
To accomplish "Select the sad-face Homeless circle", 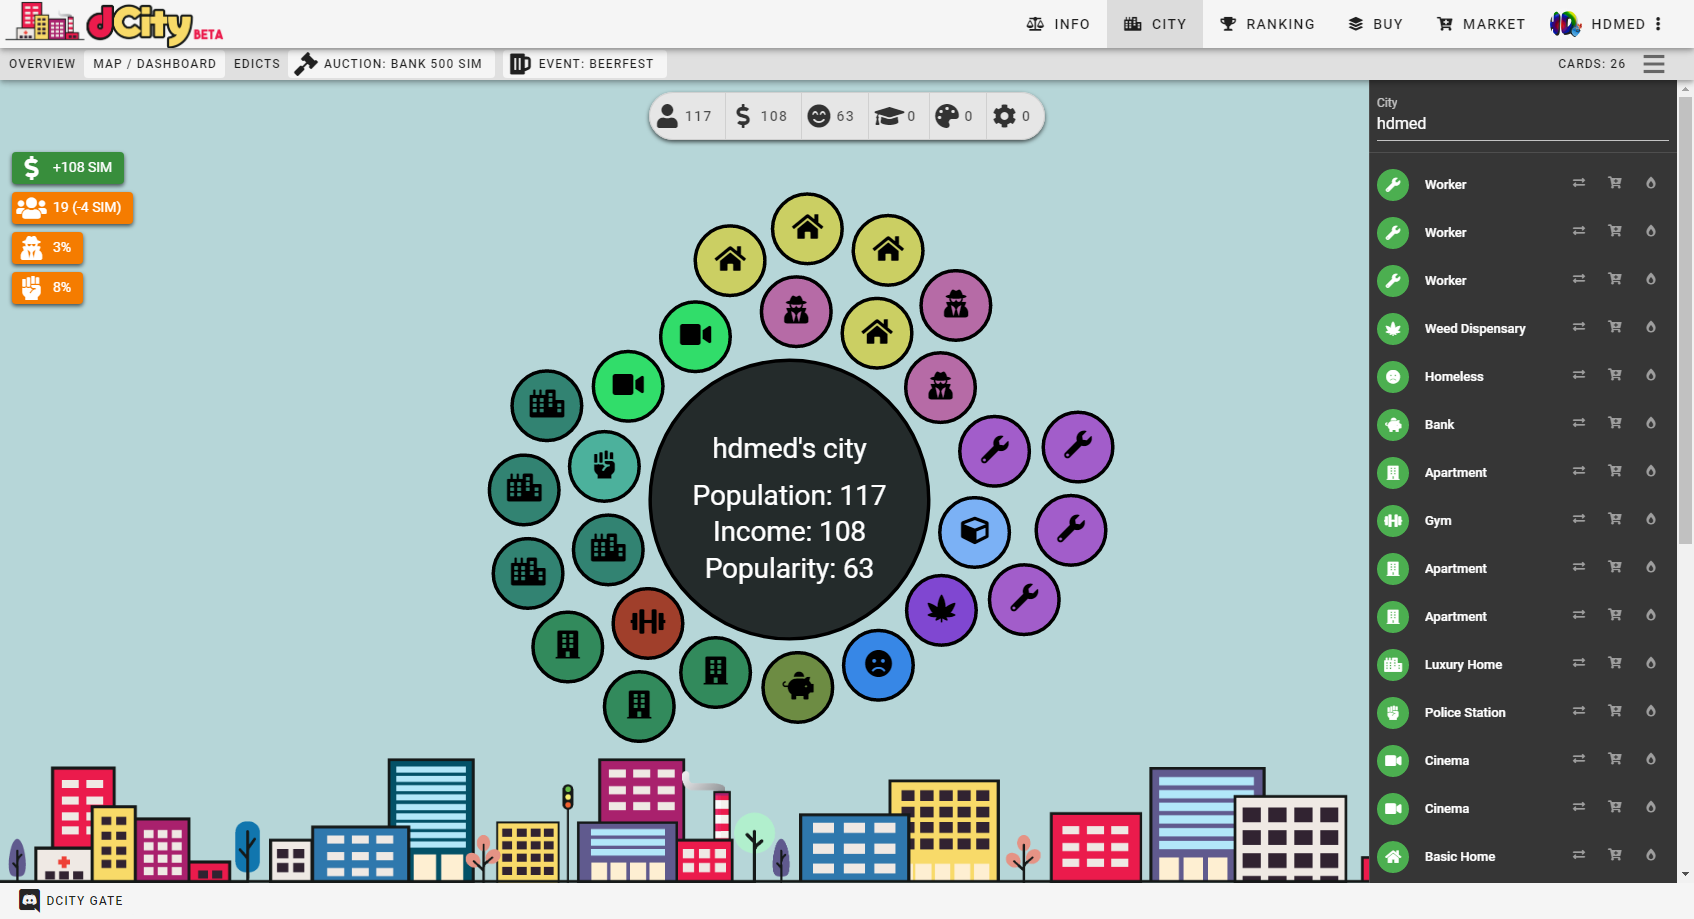I will pos(878,665).
